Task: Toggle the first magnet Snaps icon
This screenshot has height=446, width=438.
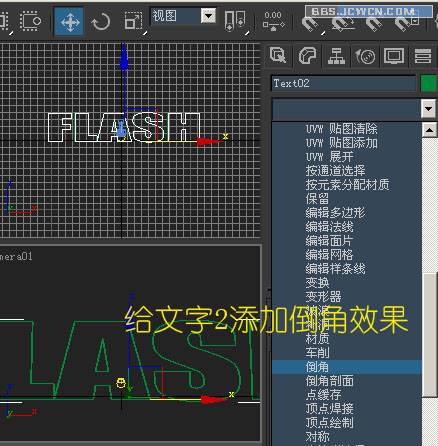Action: [x=311, y=24]
